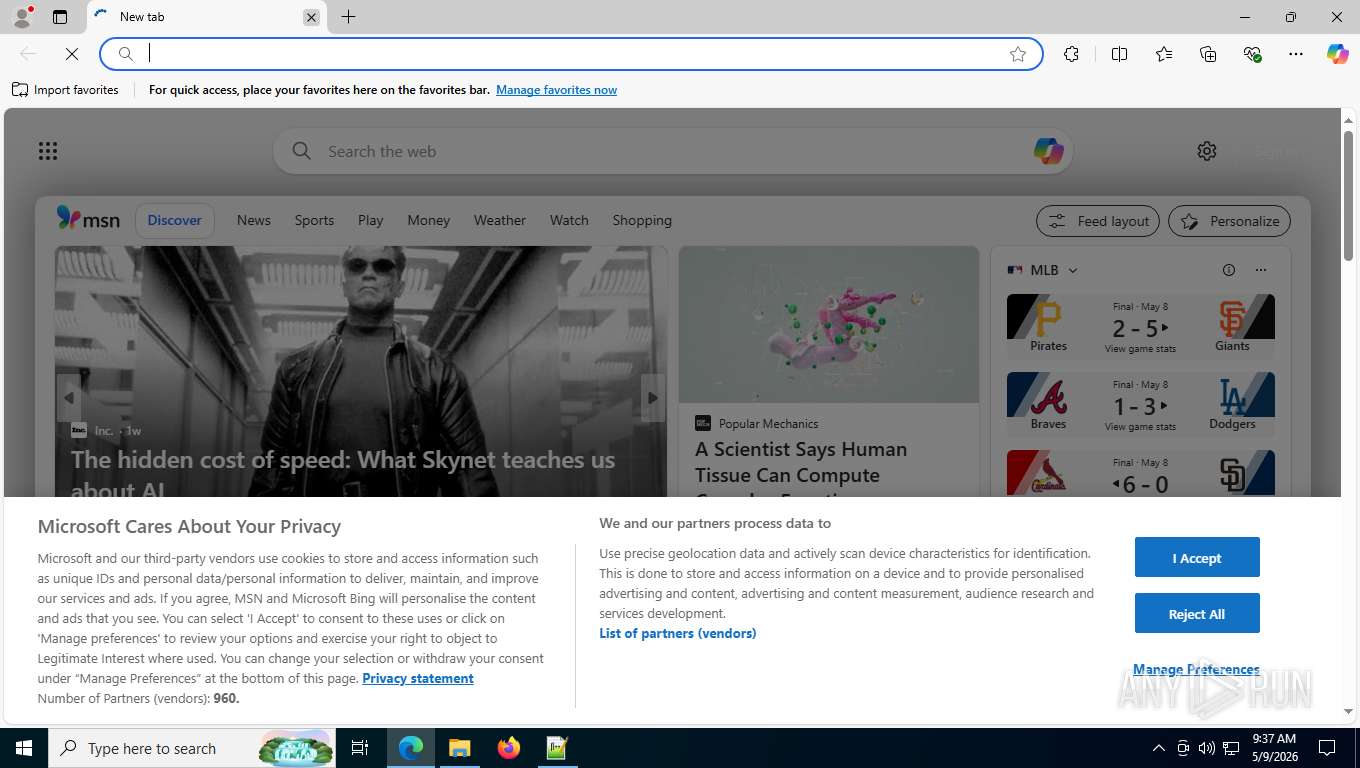
Task: Open File Explorer from taskbar
Action: coord(459,748)
